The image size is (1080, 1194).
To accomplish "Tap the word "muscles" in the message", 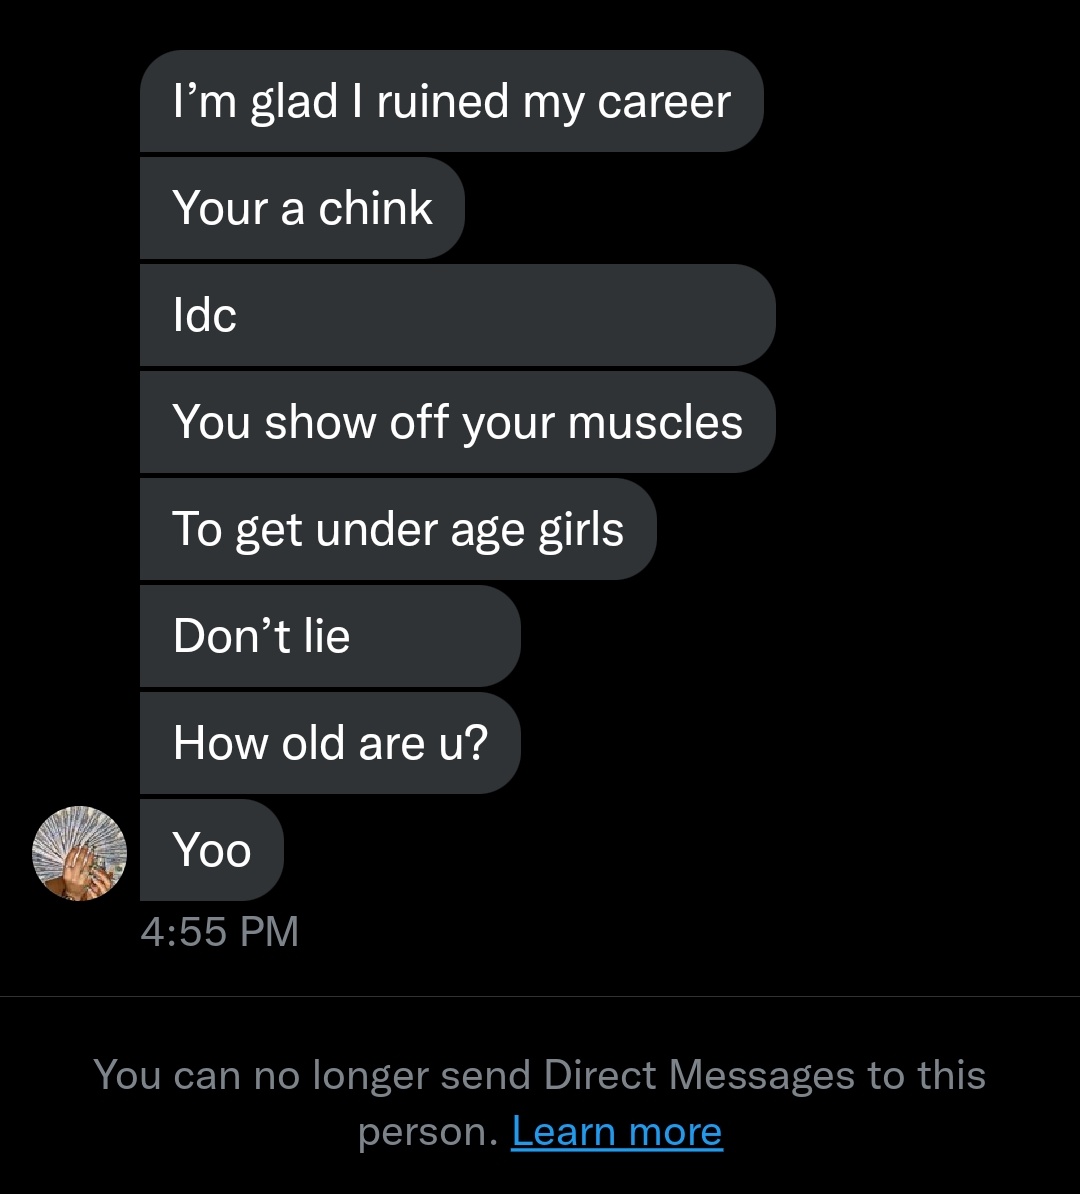I will point(655,422).
